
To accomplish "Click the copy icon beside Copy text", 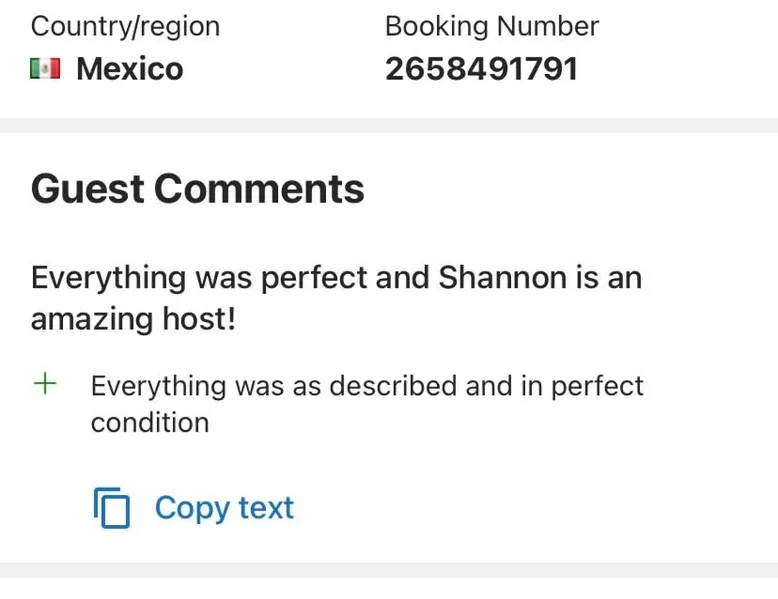I will pyautogui.click(x=112, y=508).
